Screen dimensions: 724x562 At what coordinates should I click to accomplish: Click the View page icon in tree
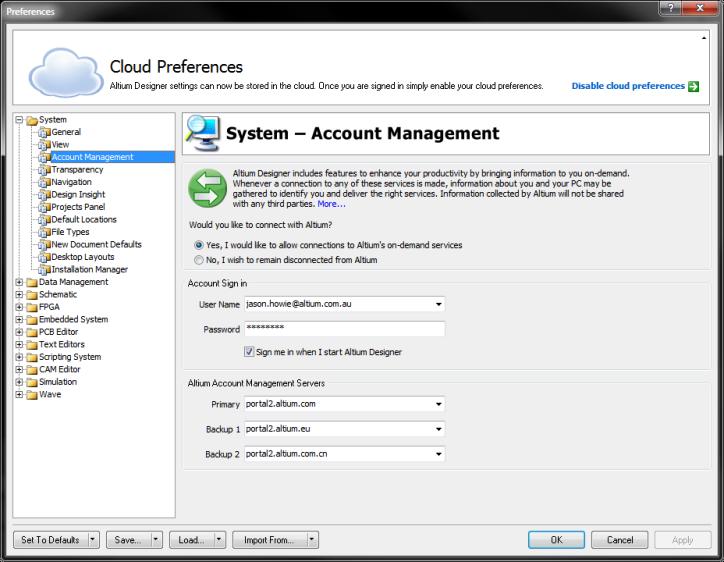coord(44,145)
